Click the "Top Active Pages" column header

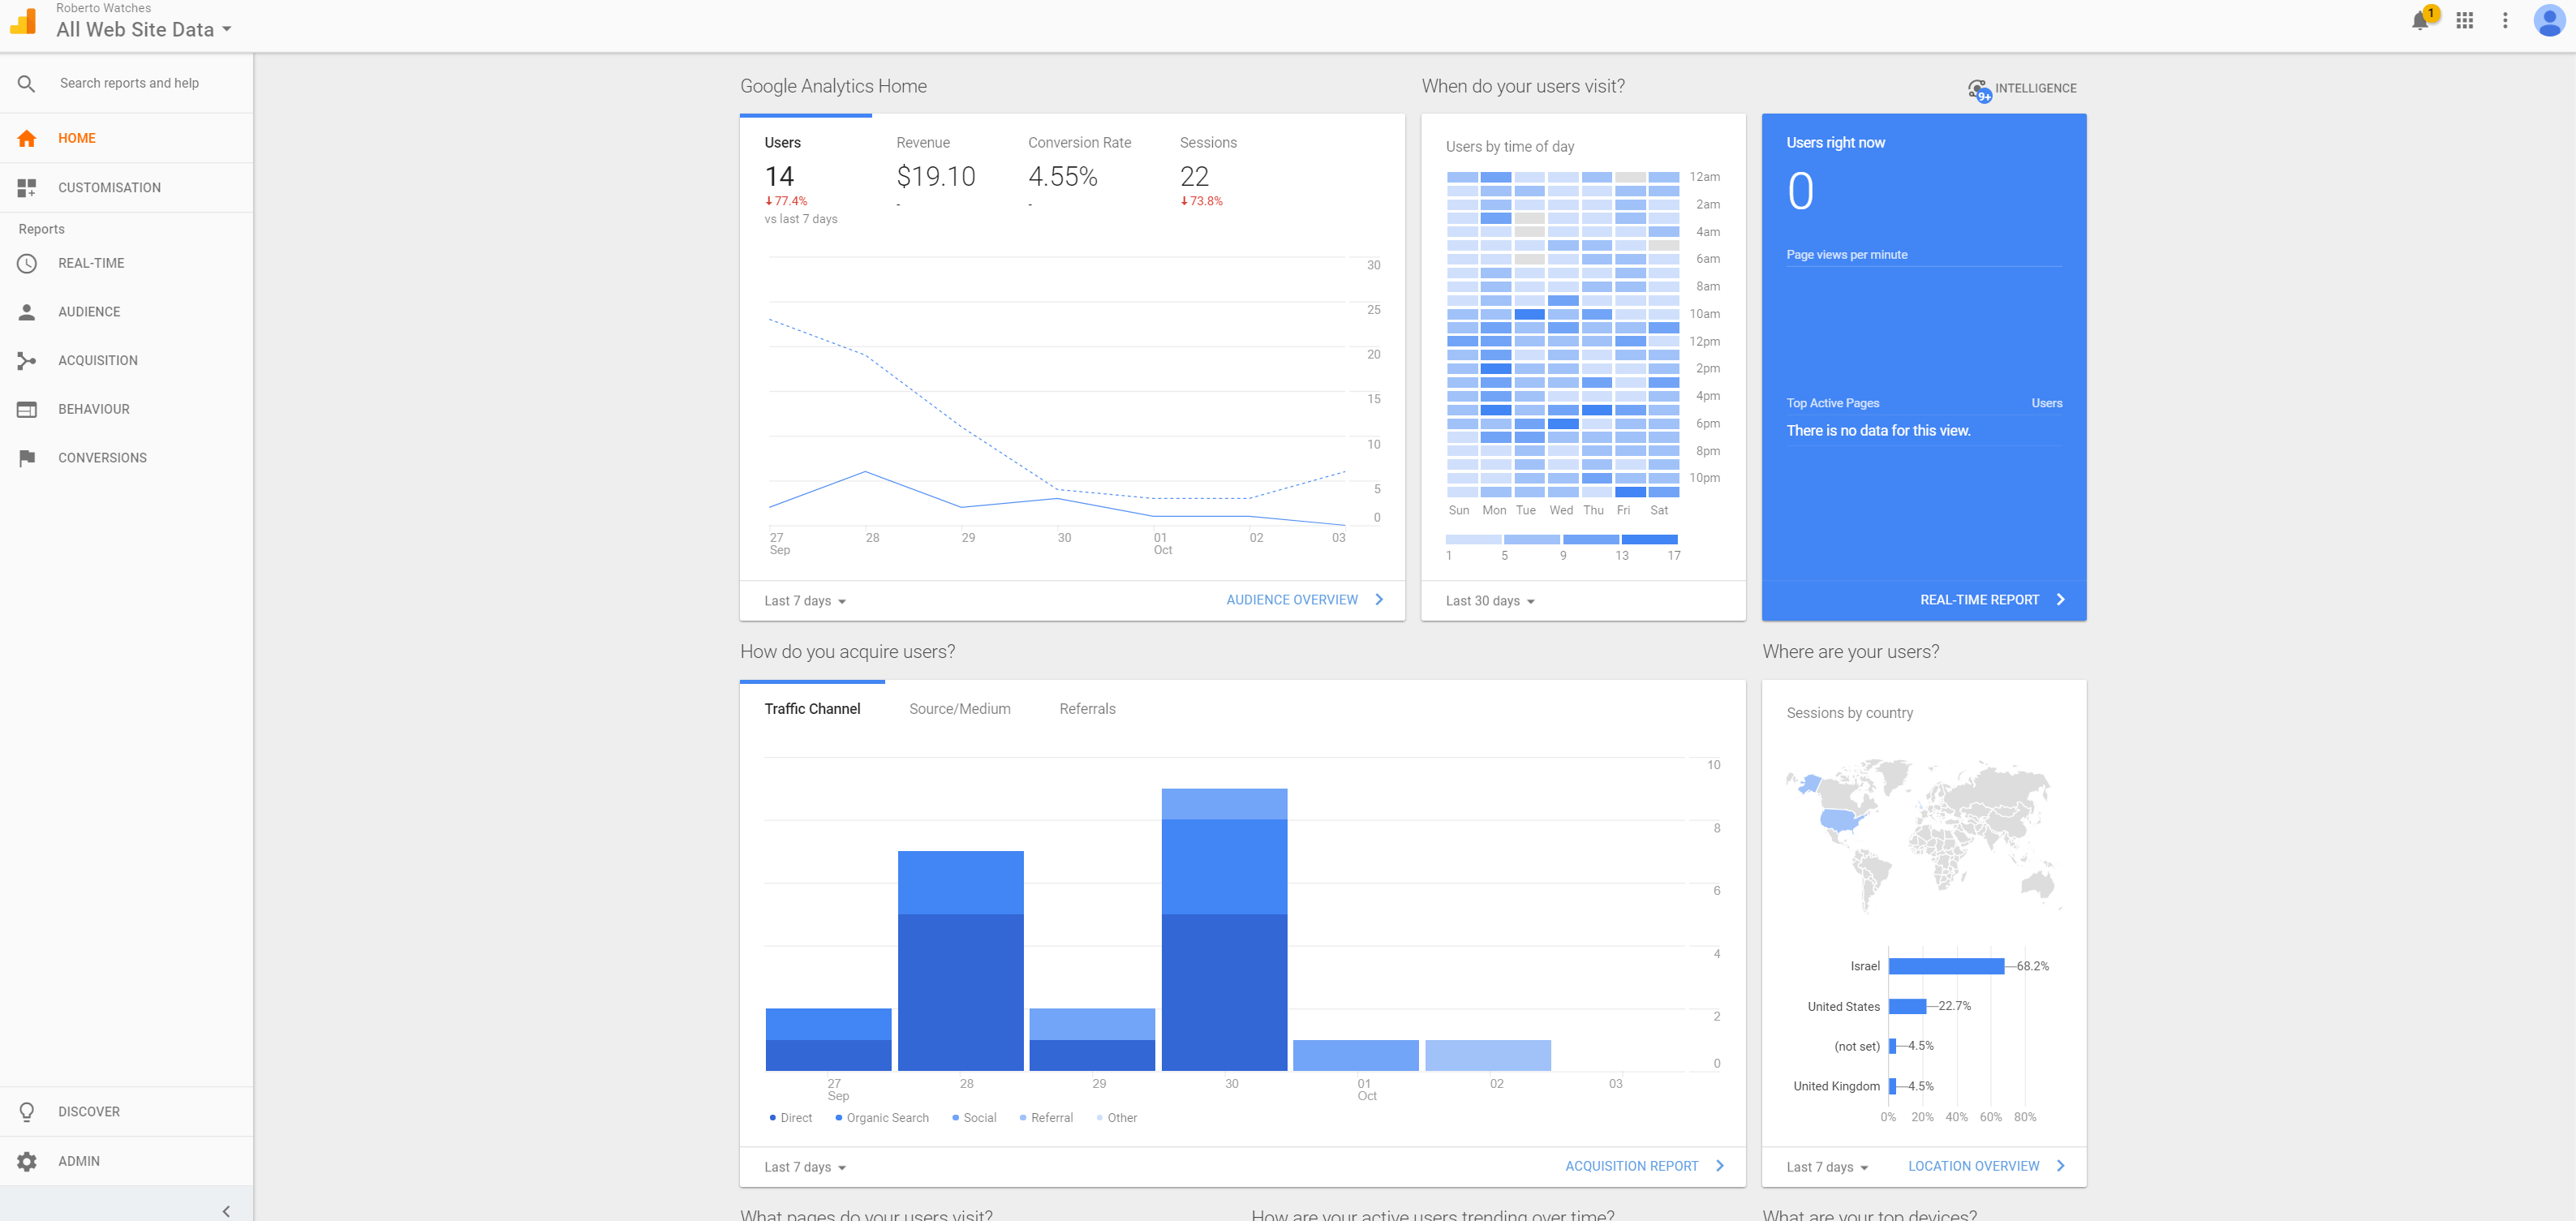[1833, 403]
